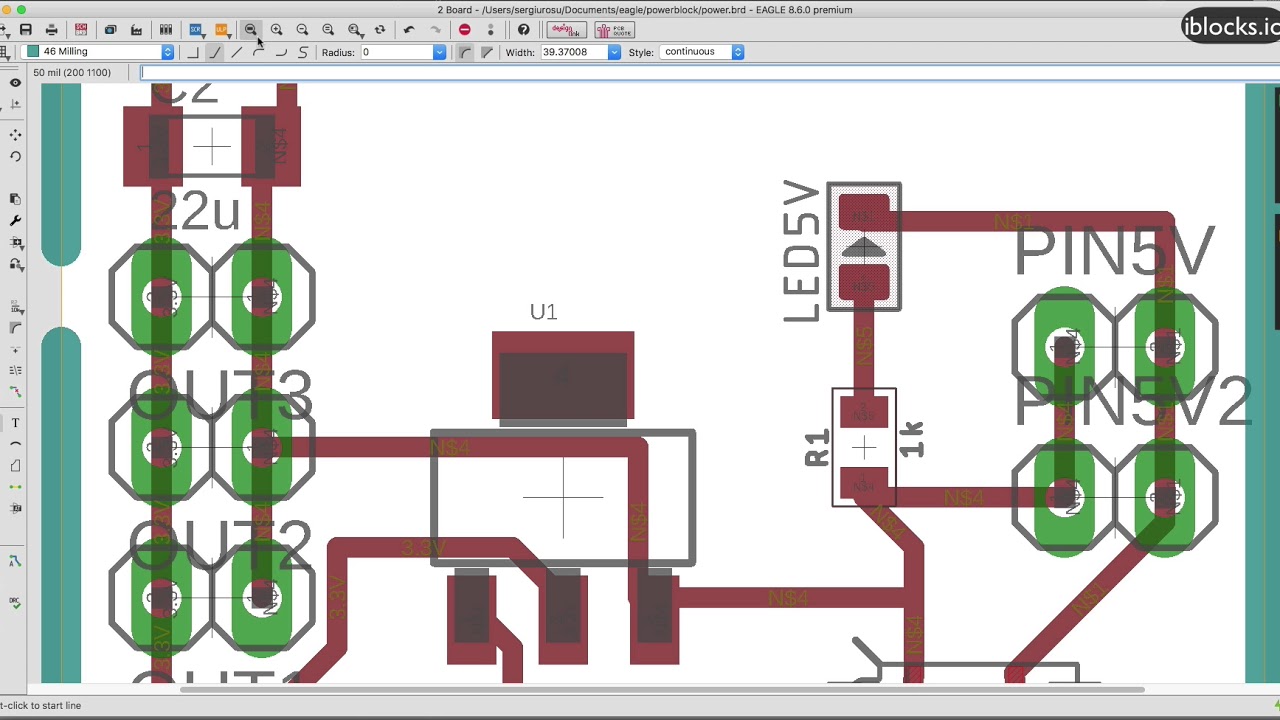The height and width of the screenshot is (720, 1280).
Task: Click the horizontal scrollbar under the board
Action: (x=662, y=689)
